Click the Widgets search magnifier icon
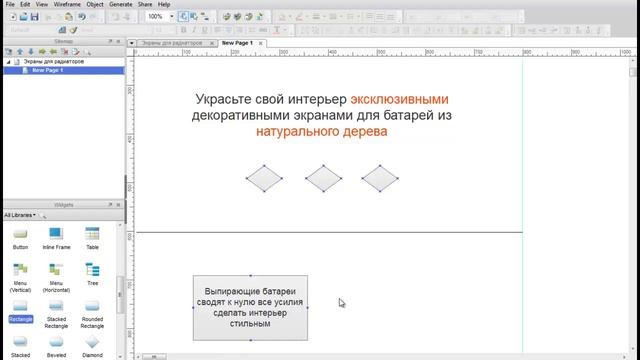The image size is (640, 360). tap(43, 215)
